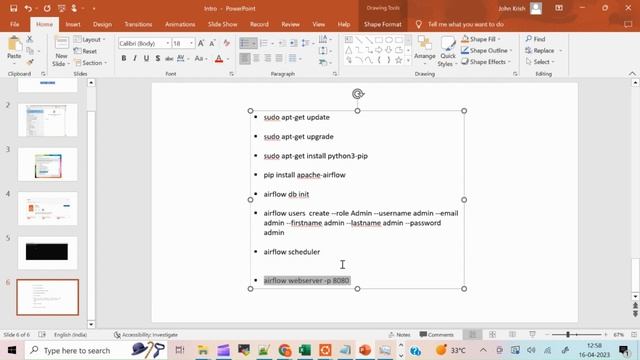Decrease font size with small A
This screenshot has width=640, height=360.
coord(212,43)
